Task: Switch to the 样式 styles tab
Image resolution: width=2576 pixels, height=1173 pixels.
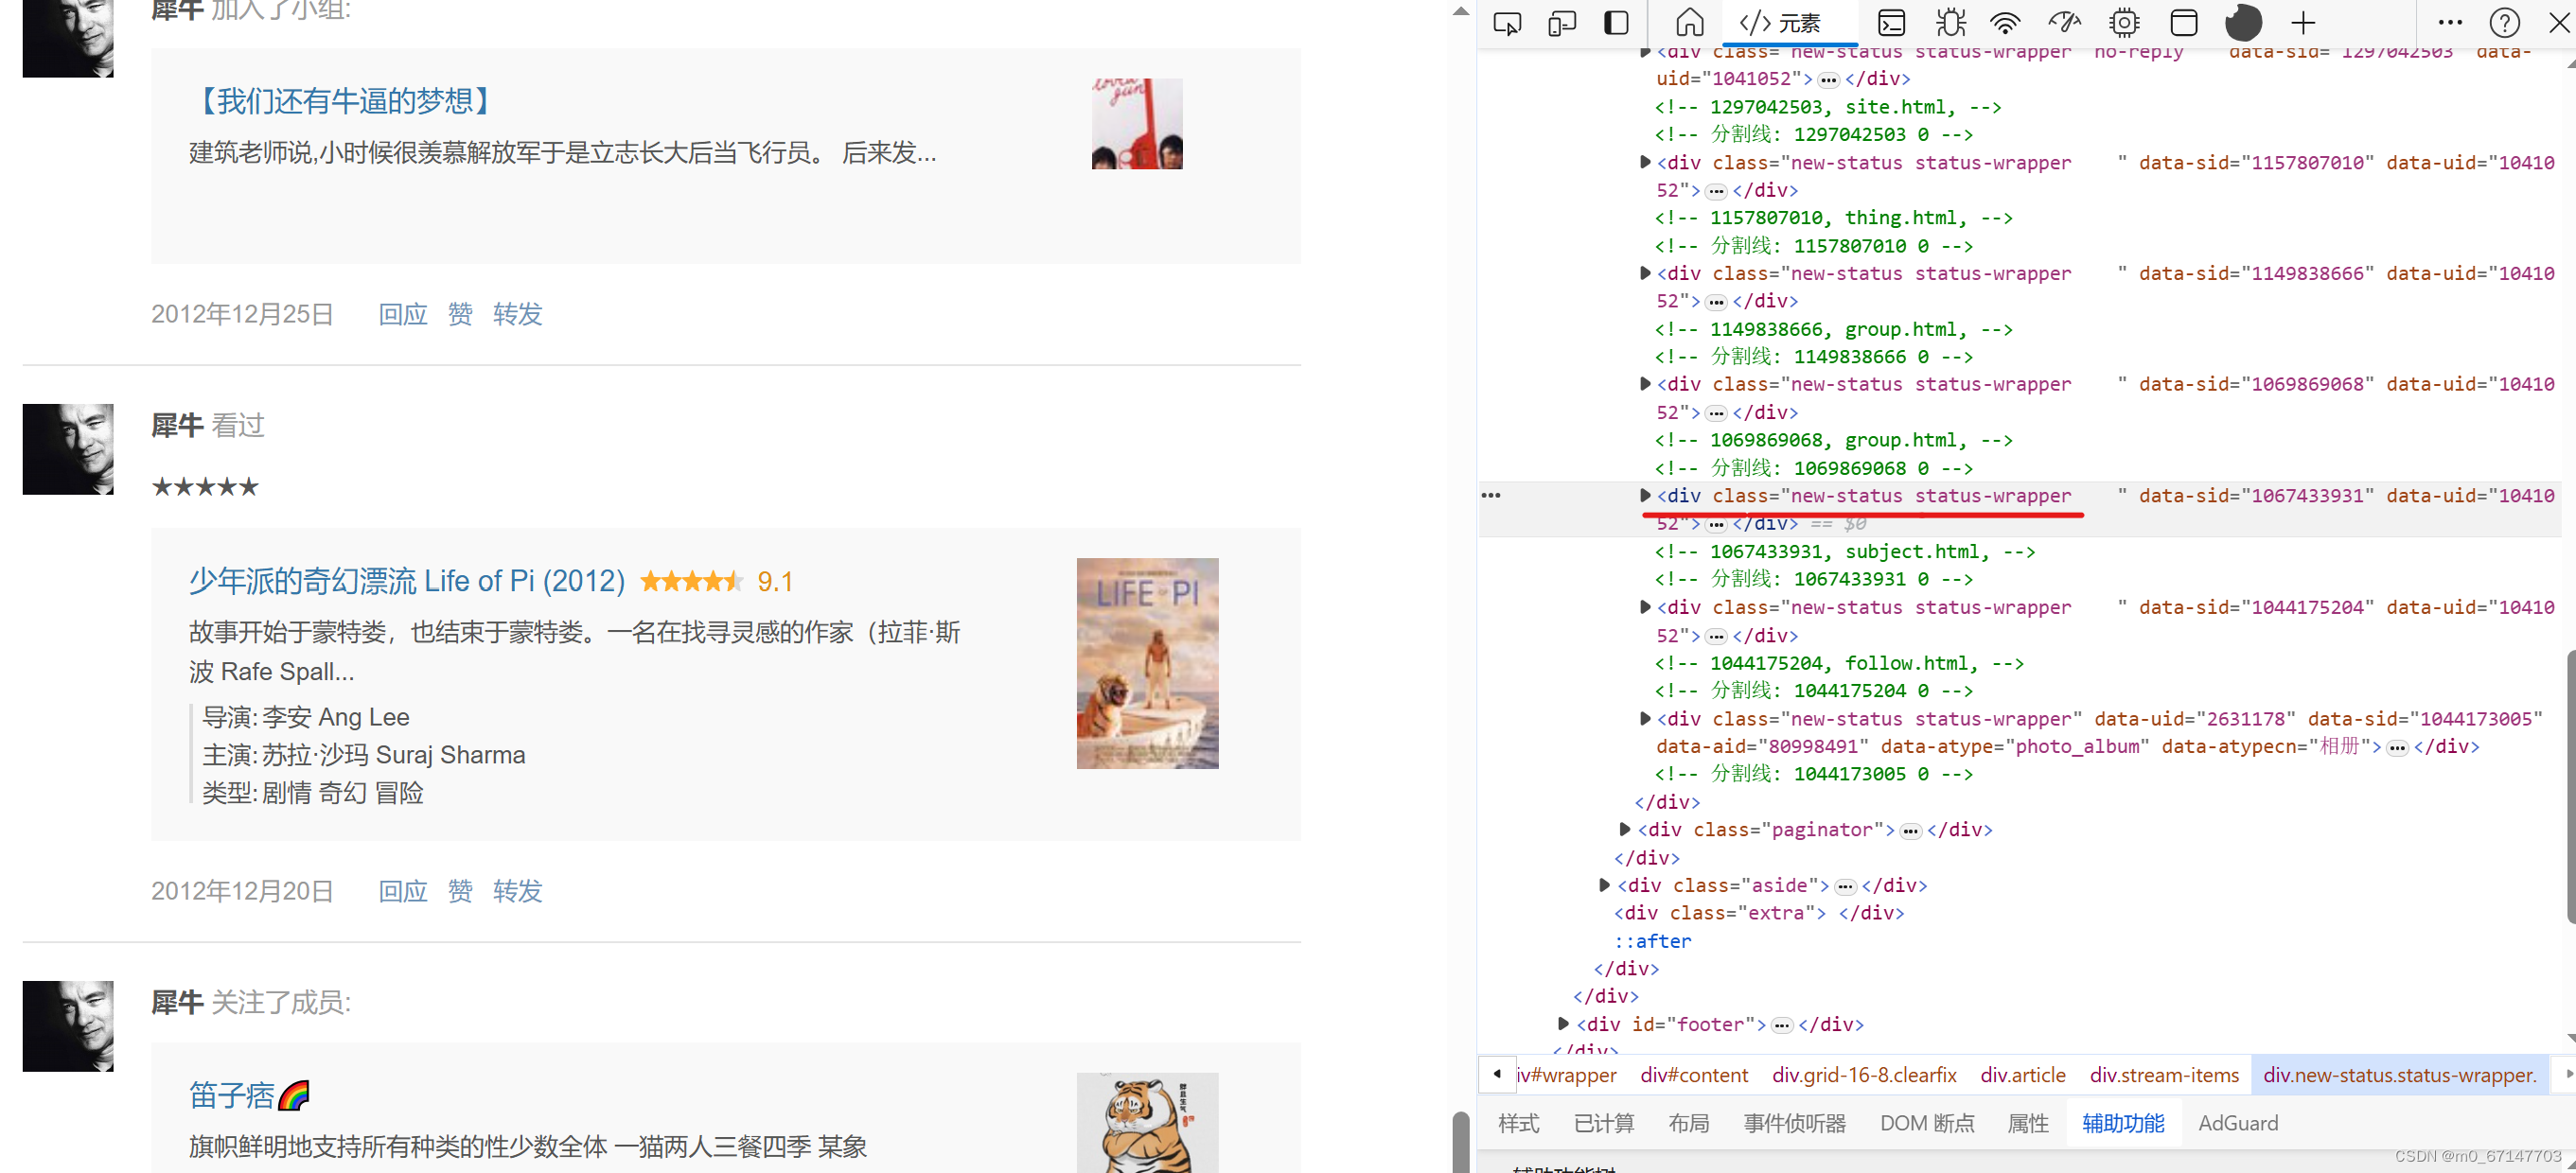Action: point(1518,1123)
